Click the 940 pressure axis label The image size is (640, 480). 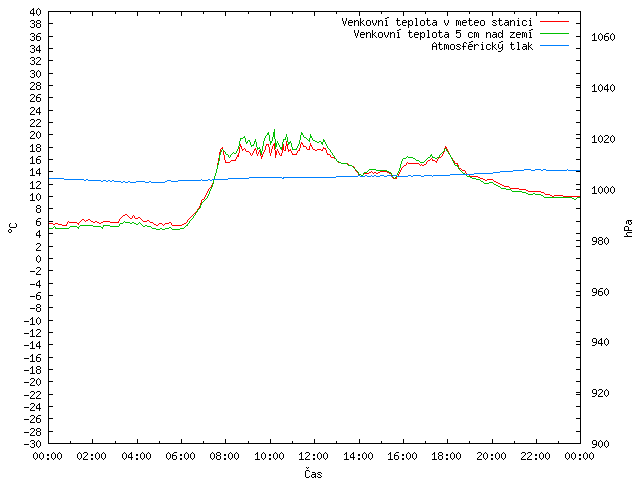coord(600,342)
